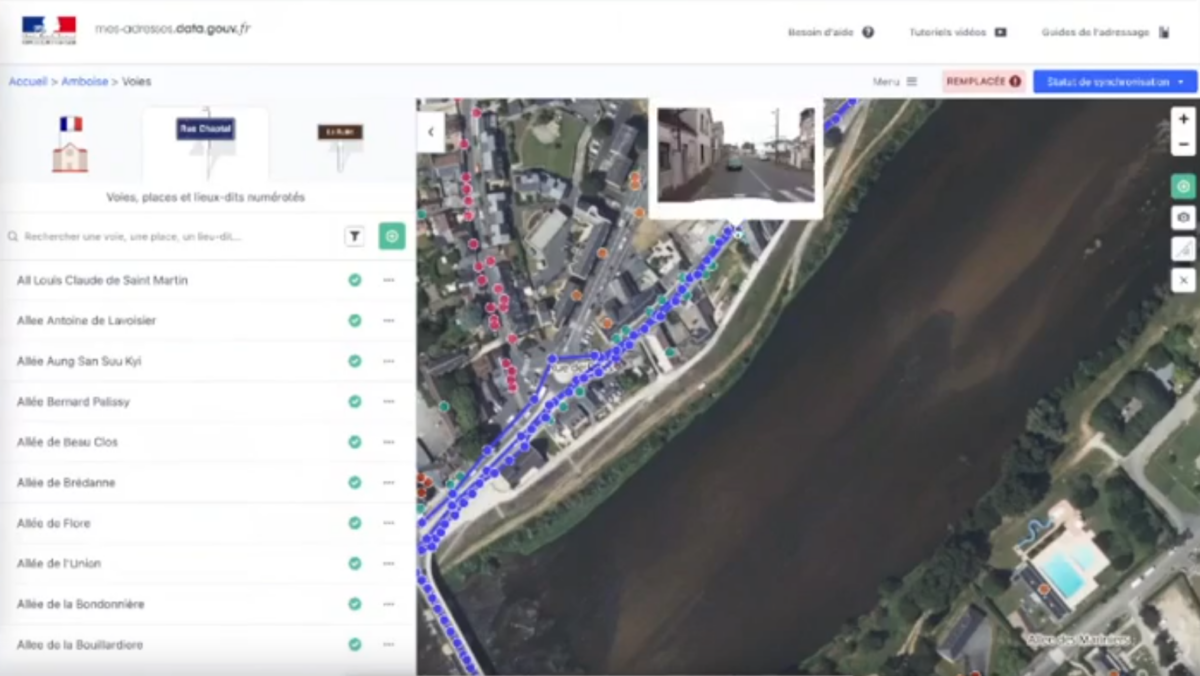Select the town hall commune tab
The image size is (1200, 676).
[70, 144]
